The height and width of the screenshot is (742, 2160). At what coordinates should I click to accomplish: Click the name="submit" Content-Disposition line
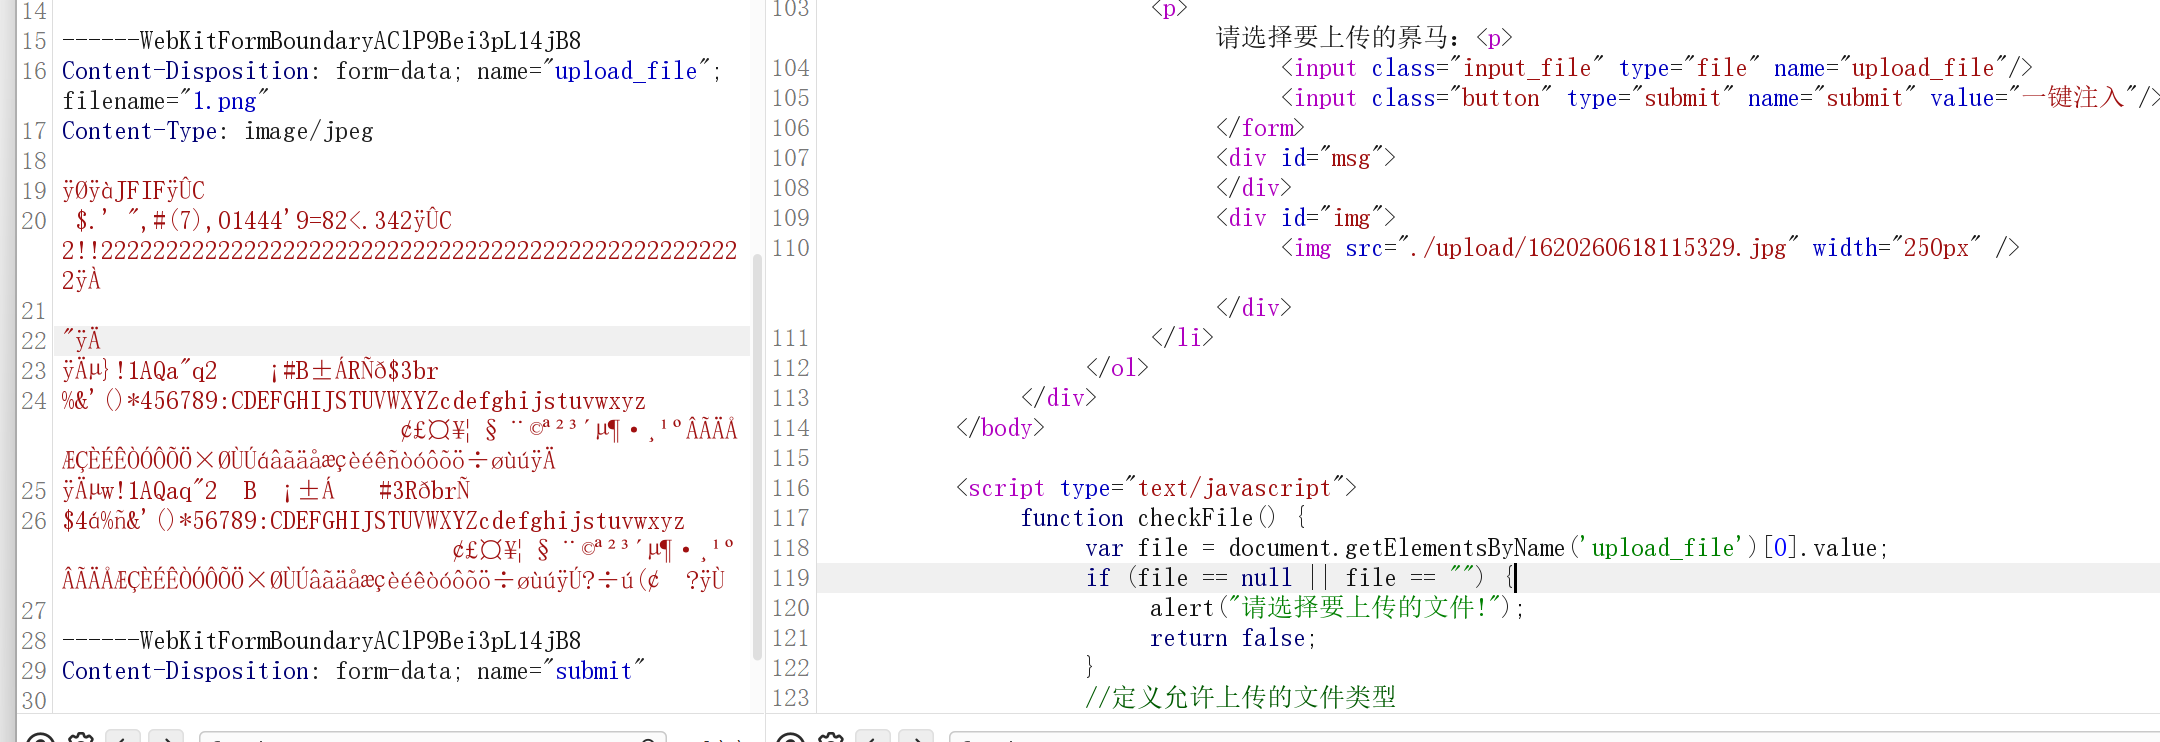(x=353, y=671)
